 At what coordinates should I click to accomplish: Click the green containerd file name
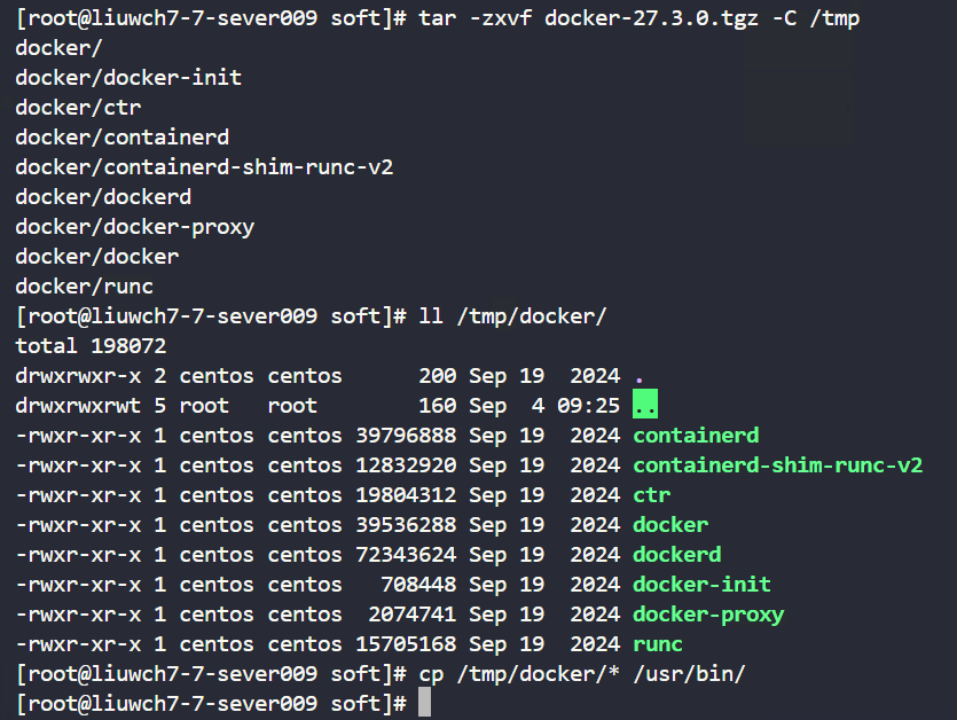click(696, 435)
